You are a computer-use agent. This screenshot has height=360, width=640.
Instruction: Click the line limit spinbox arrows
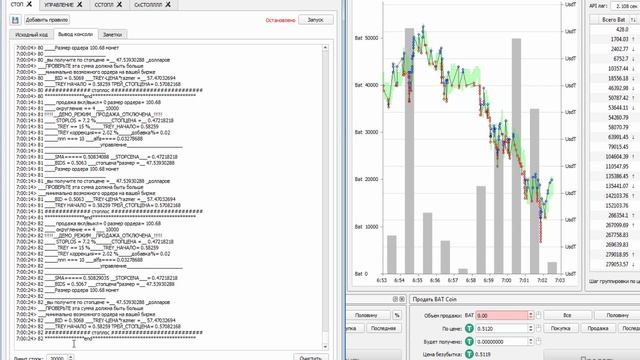pyautogui.click(x=71, y=358)
